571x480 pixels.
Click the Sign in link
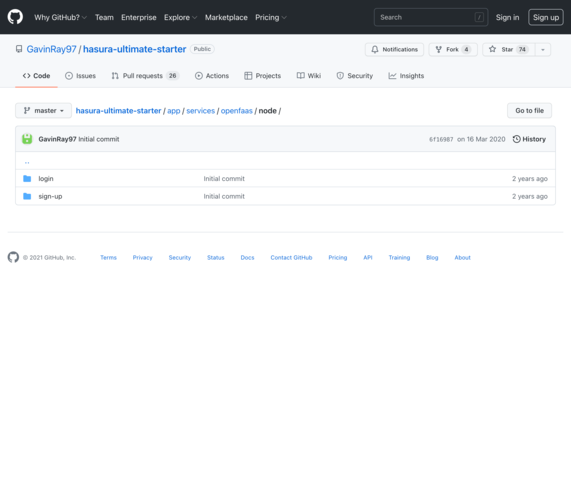[x=507, y=17]
